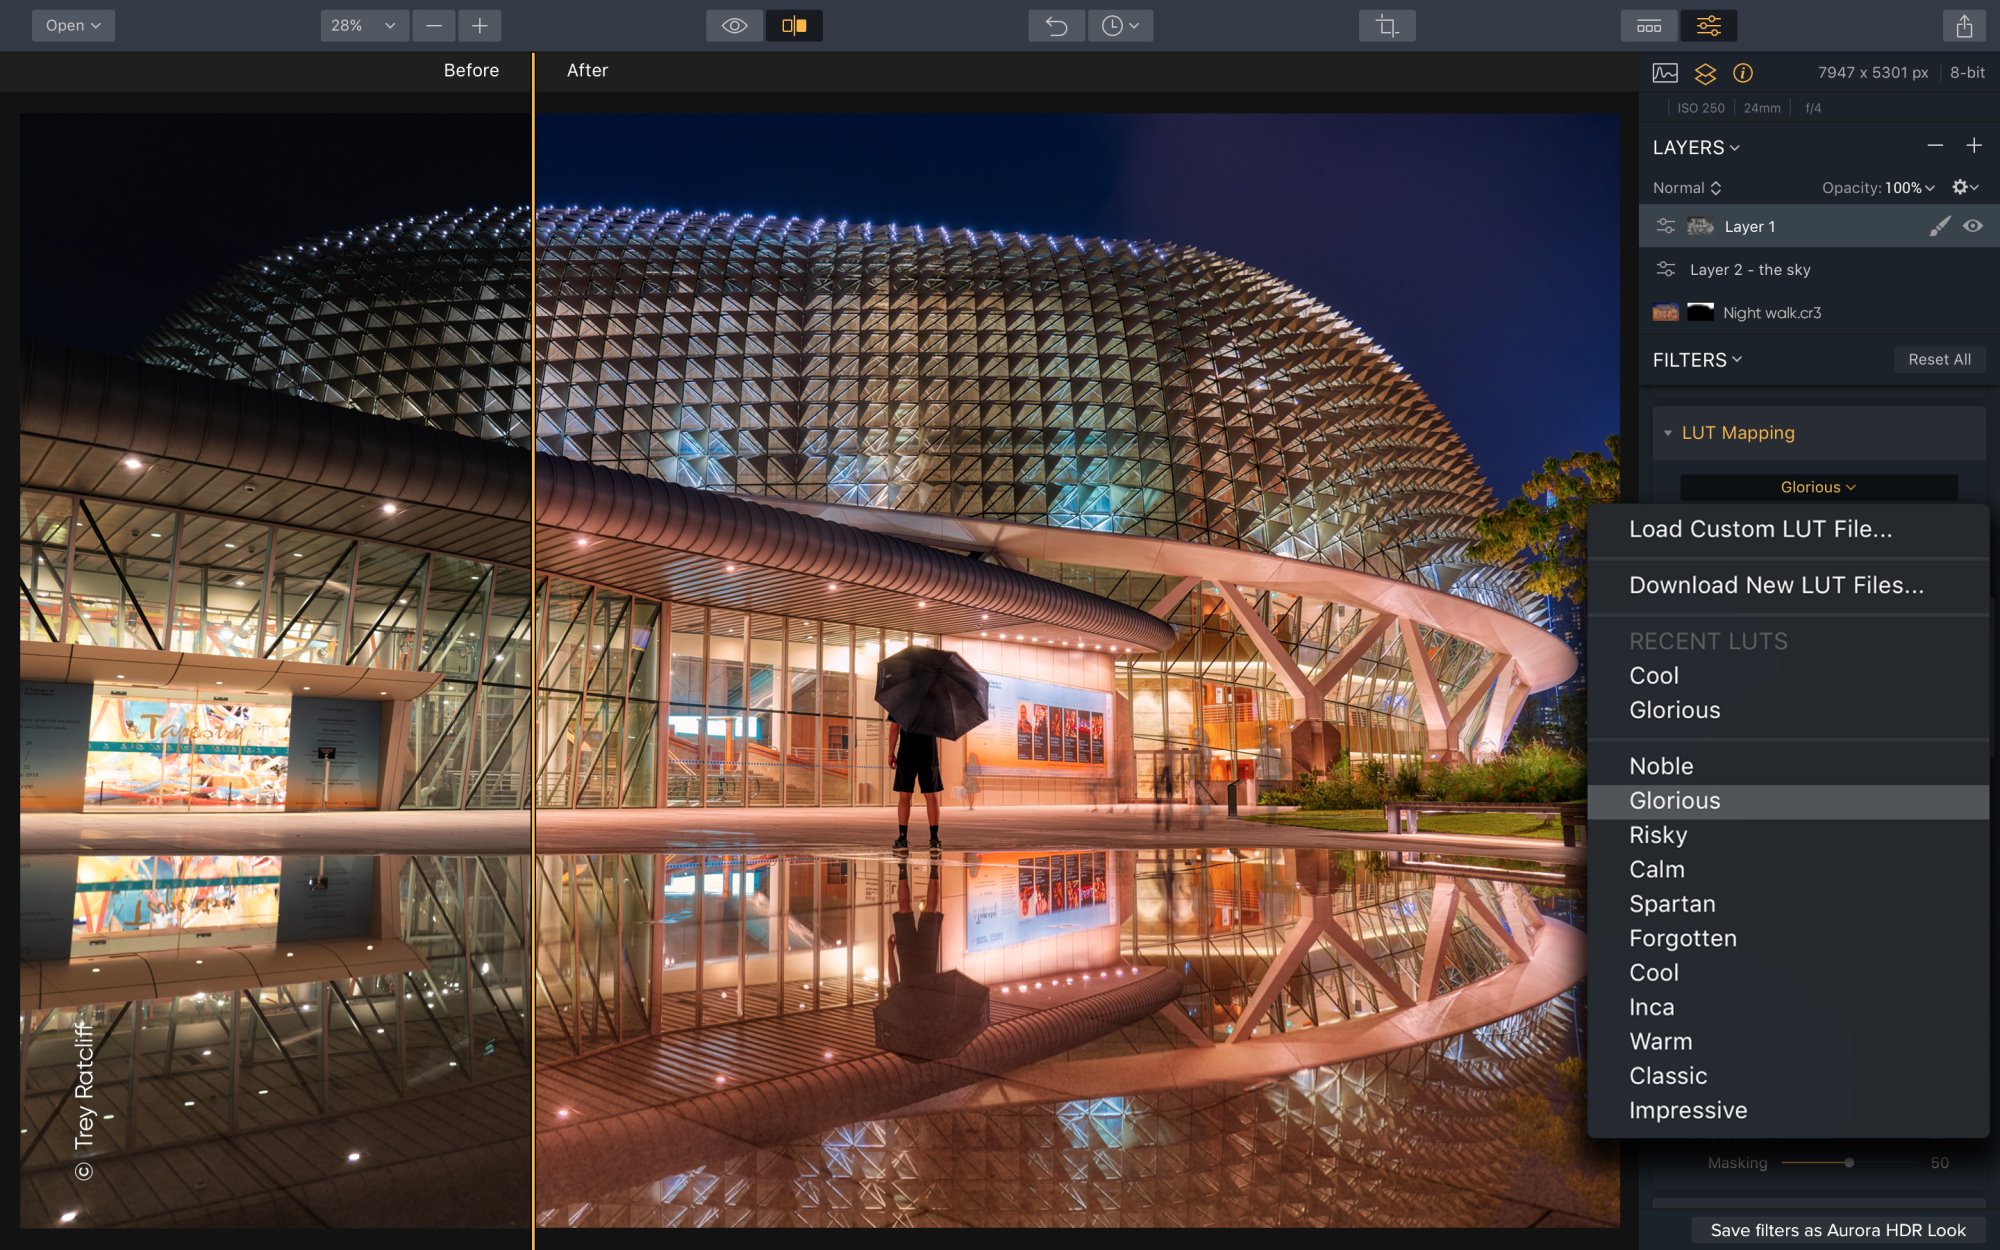Show the presets filmstrip panel icon

[x=1649, y=25]
